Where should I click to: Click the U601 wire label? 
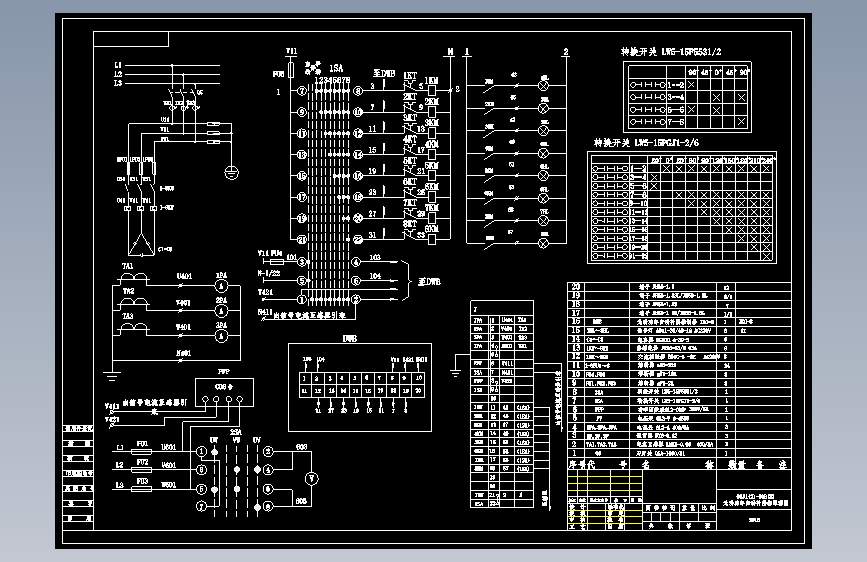[x=169, y=447]
